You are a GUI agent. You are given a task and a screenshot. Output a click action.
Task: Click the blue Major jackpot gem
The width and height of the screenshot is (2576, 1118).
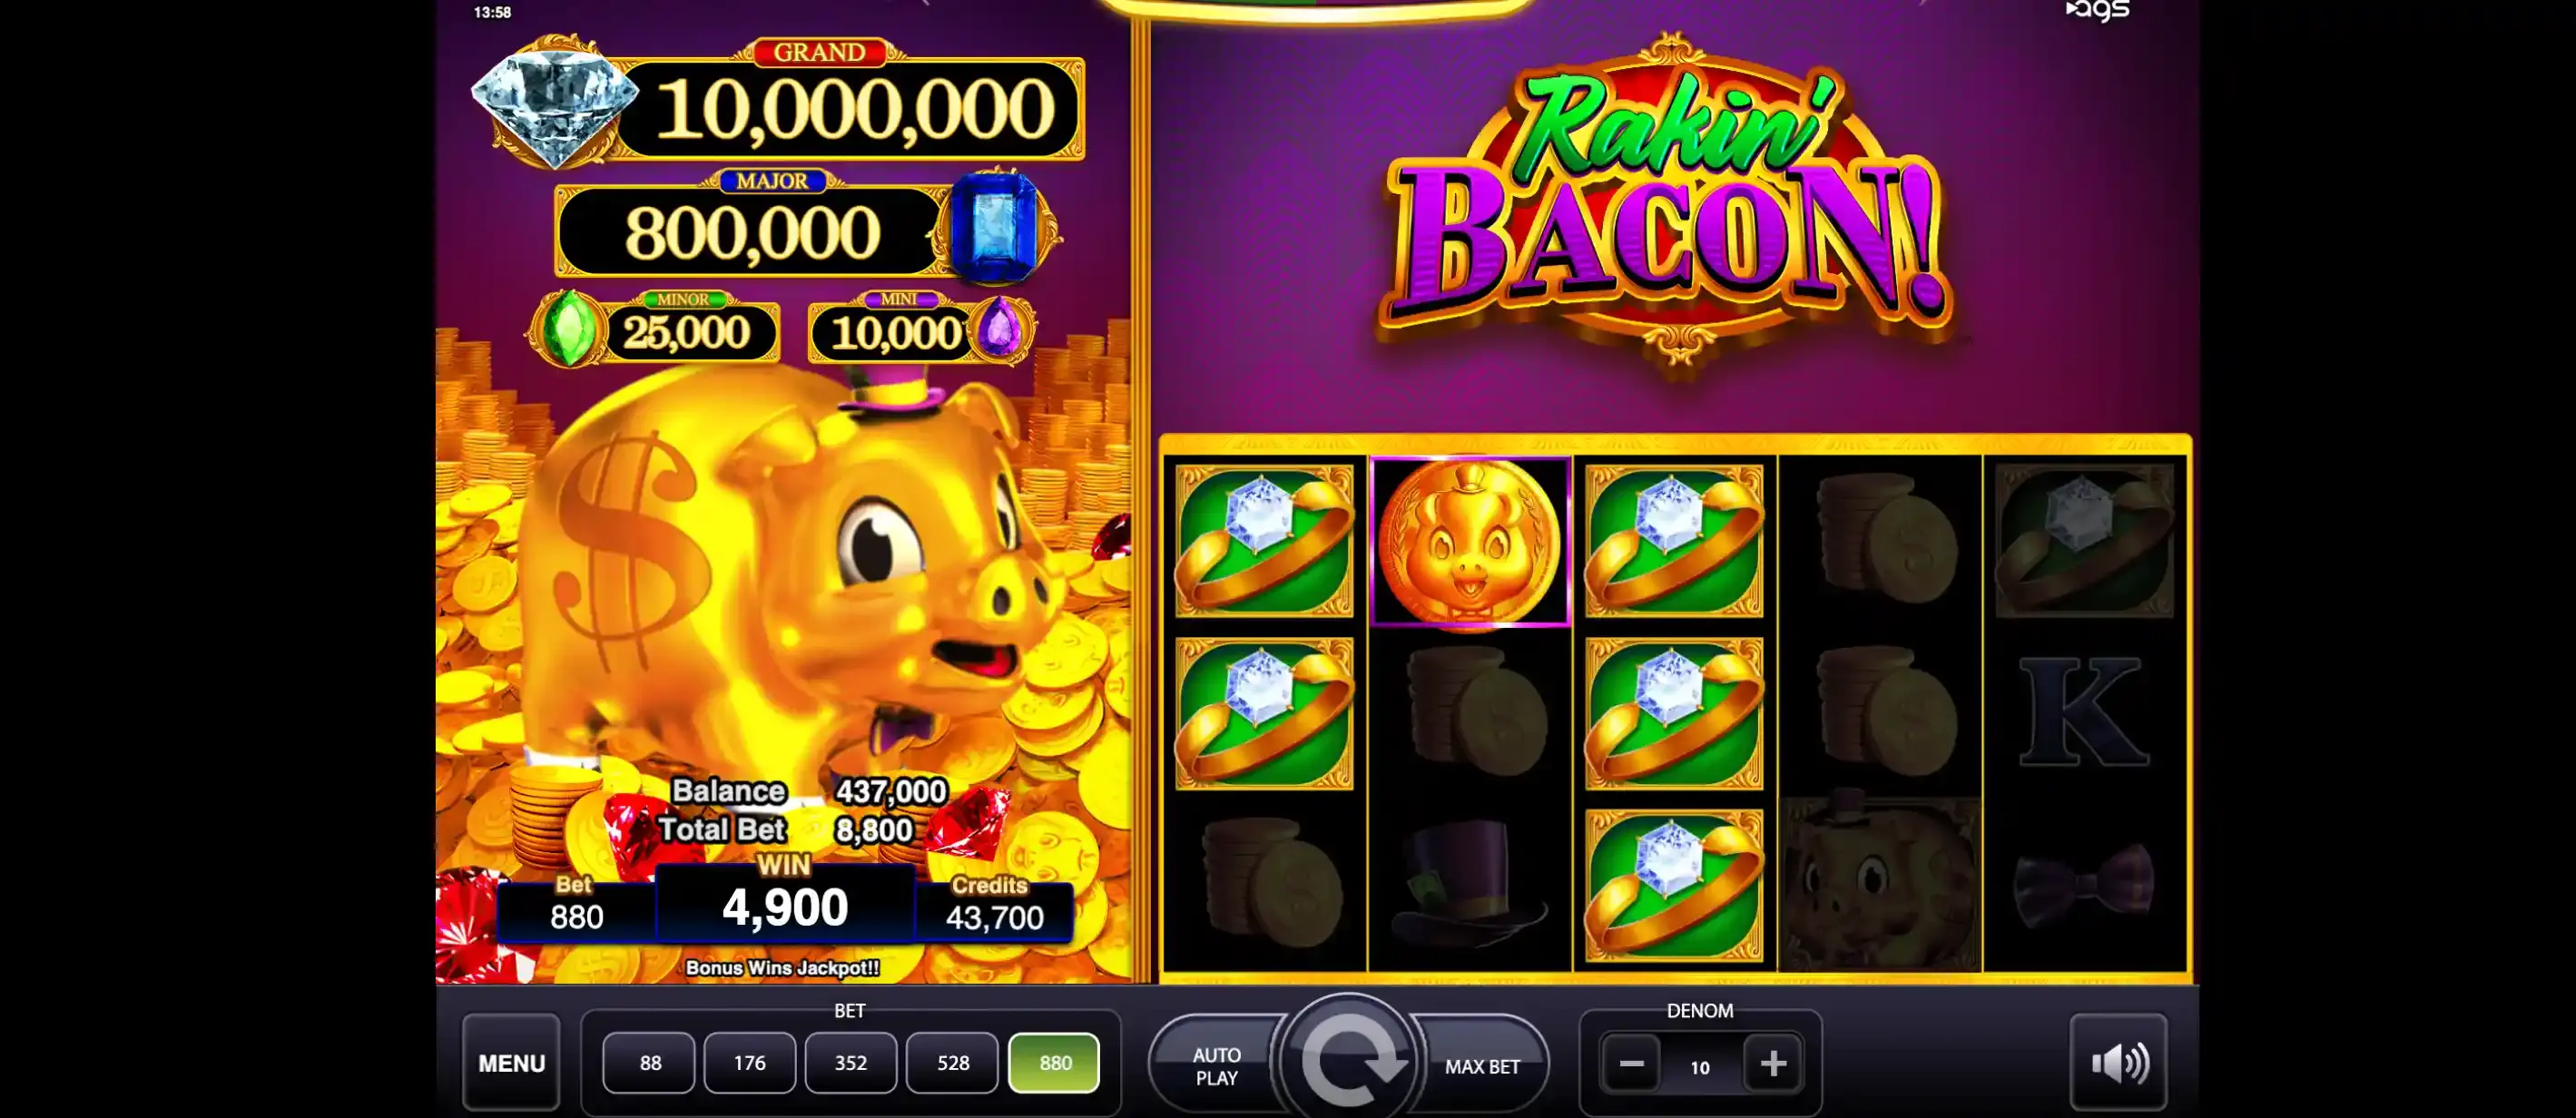995,230
